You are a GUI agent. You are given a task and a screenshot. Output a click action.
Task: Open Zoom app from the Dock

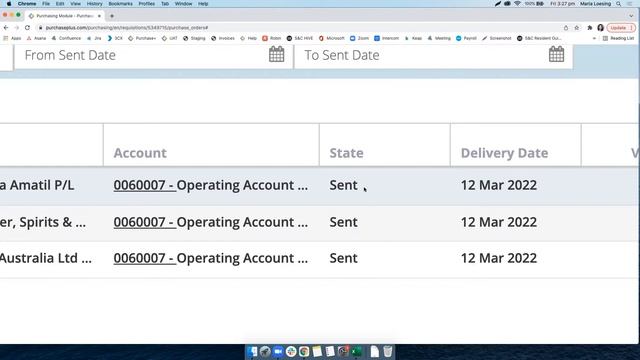coord(278,351)
